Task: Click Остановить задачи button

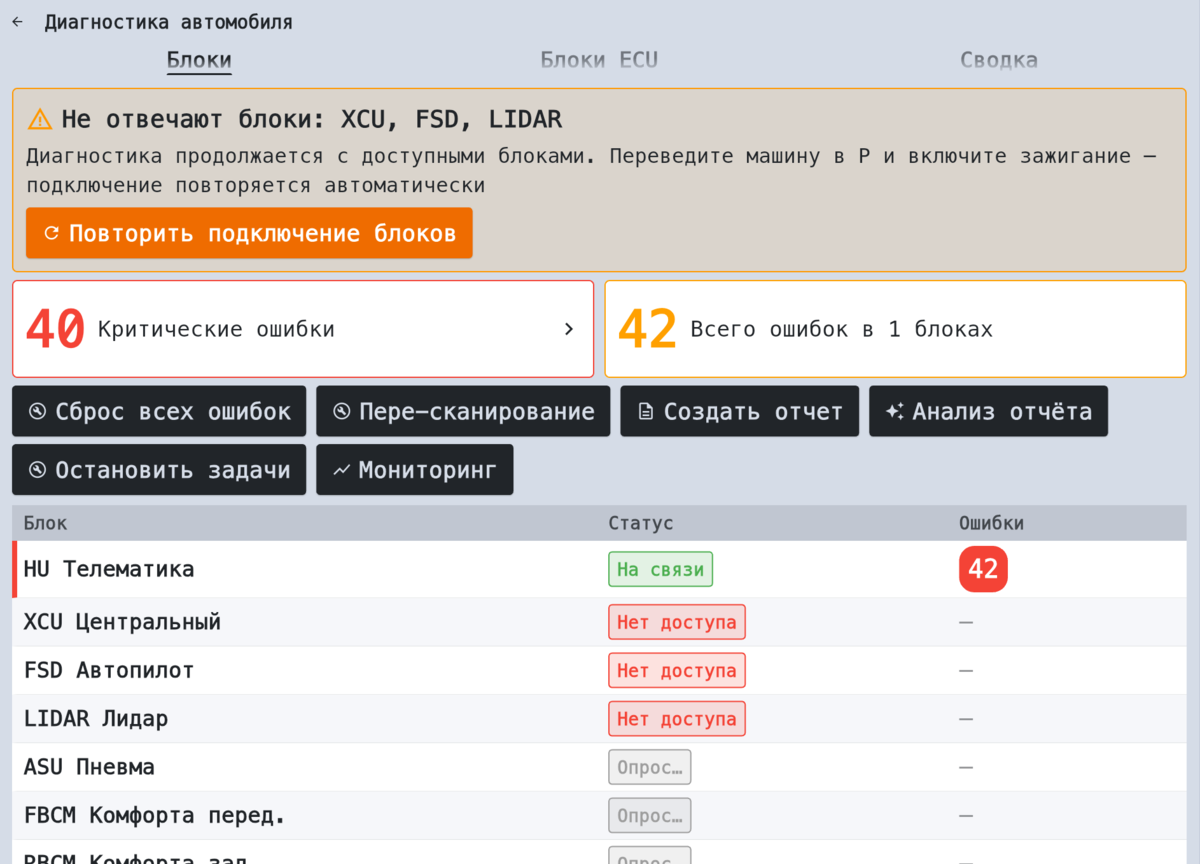Action: 159,470
